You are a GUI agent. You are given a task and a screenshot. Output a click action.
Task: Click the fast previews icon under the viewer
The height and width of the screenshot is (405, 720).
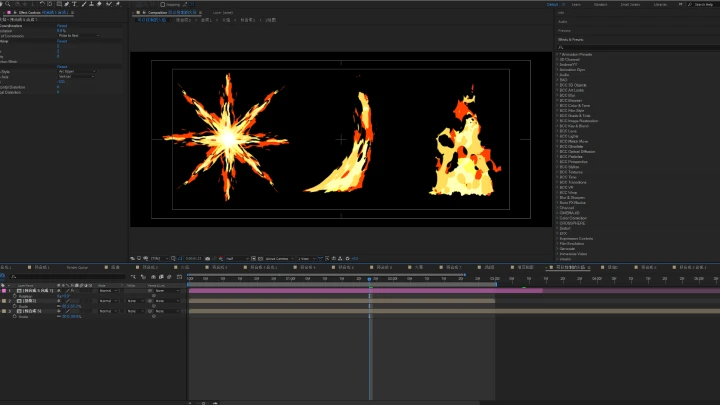pyautogui.click(x=326, y=259)
